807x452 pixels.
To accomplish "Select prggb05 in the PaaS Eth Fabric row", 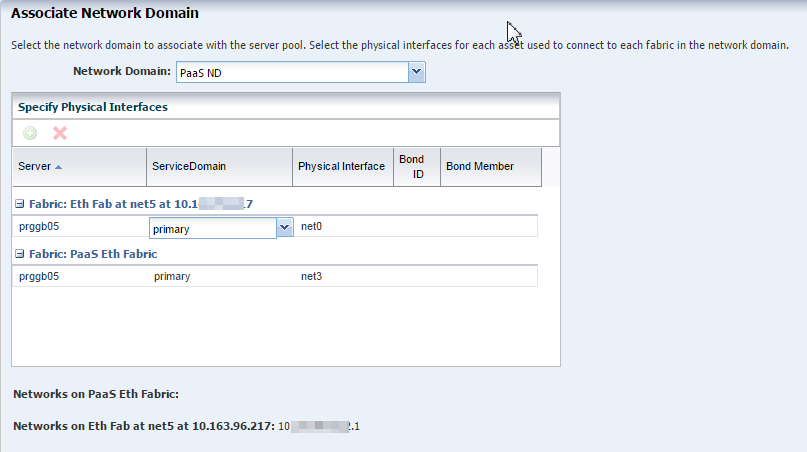I will coord(39,276).
